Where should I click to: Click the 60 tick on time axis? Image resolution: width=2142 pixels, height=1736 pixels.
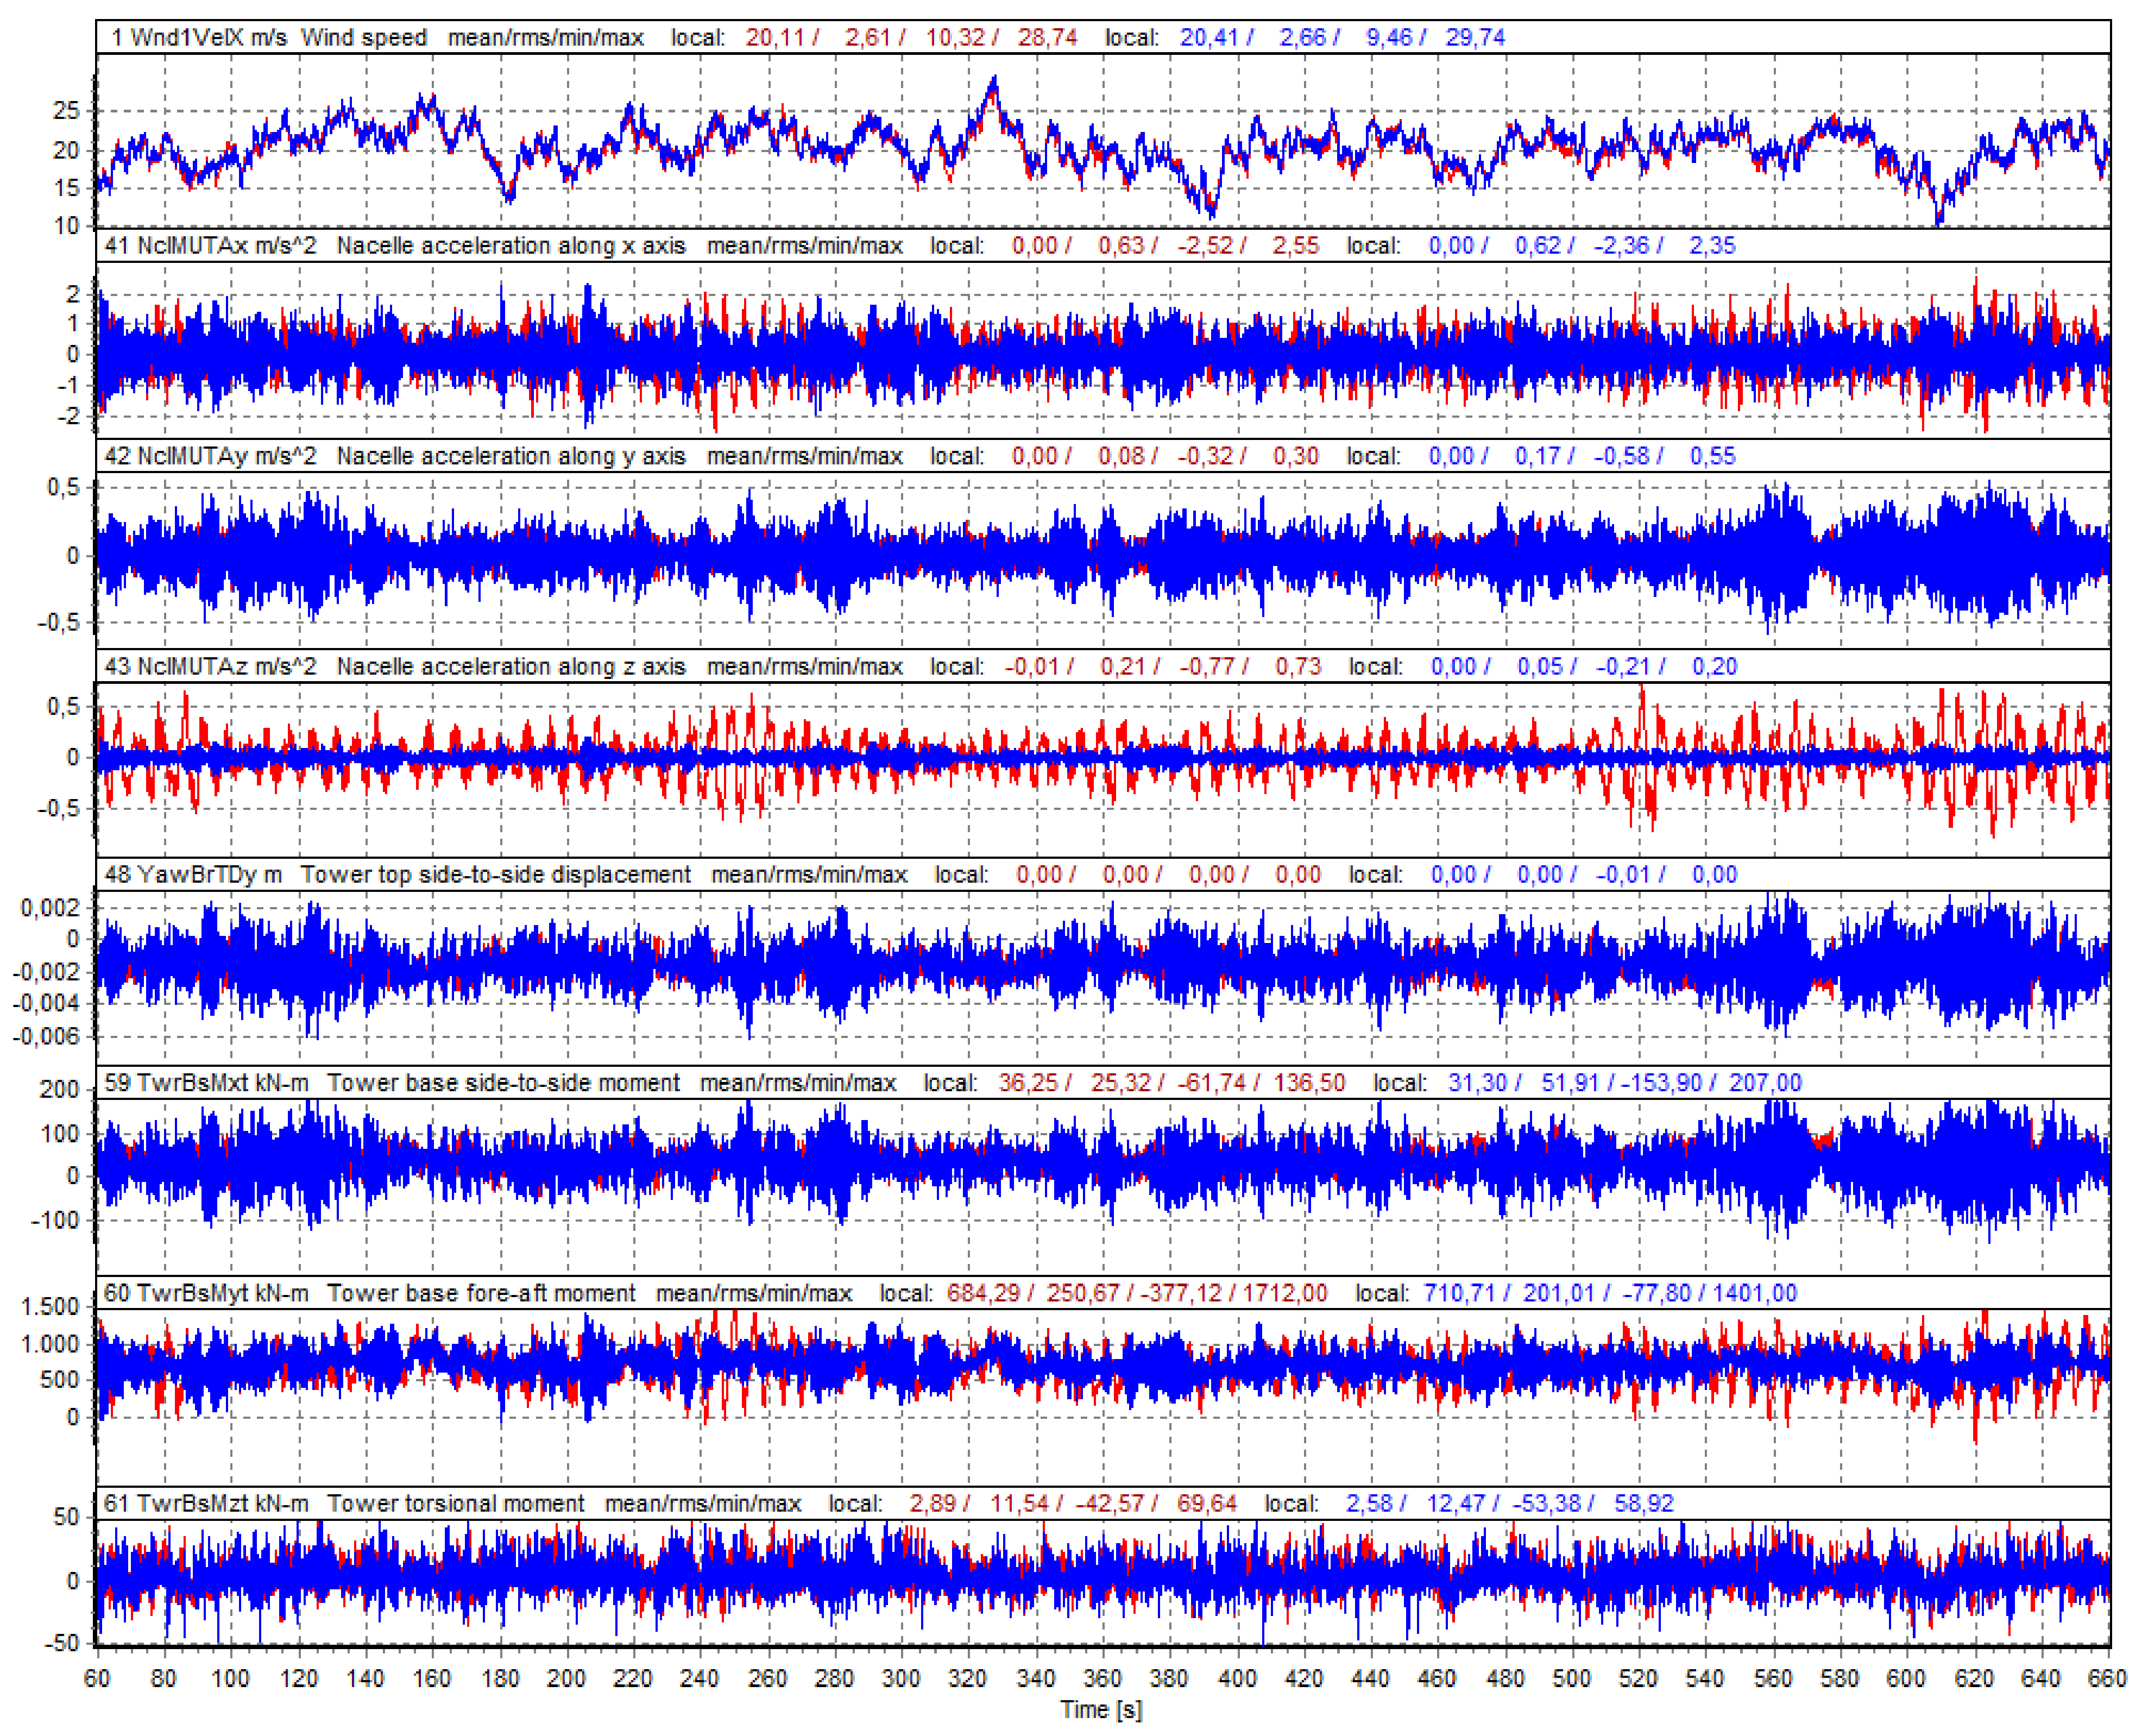point(97,1678)
